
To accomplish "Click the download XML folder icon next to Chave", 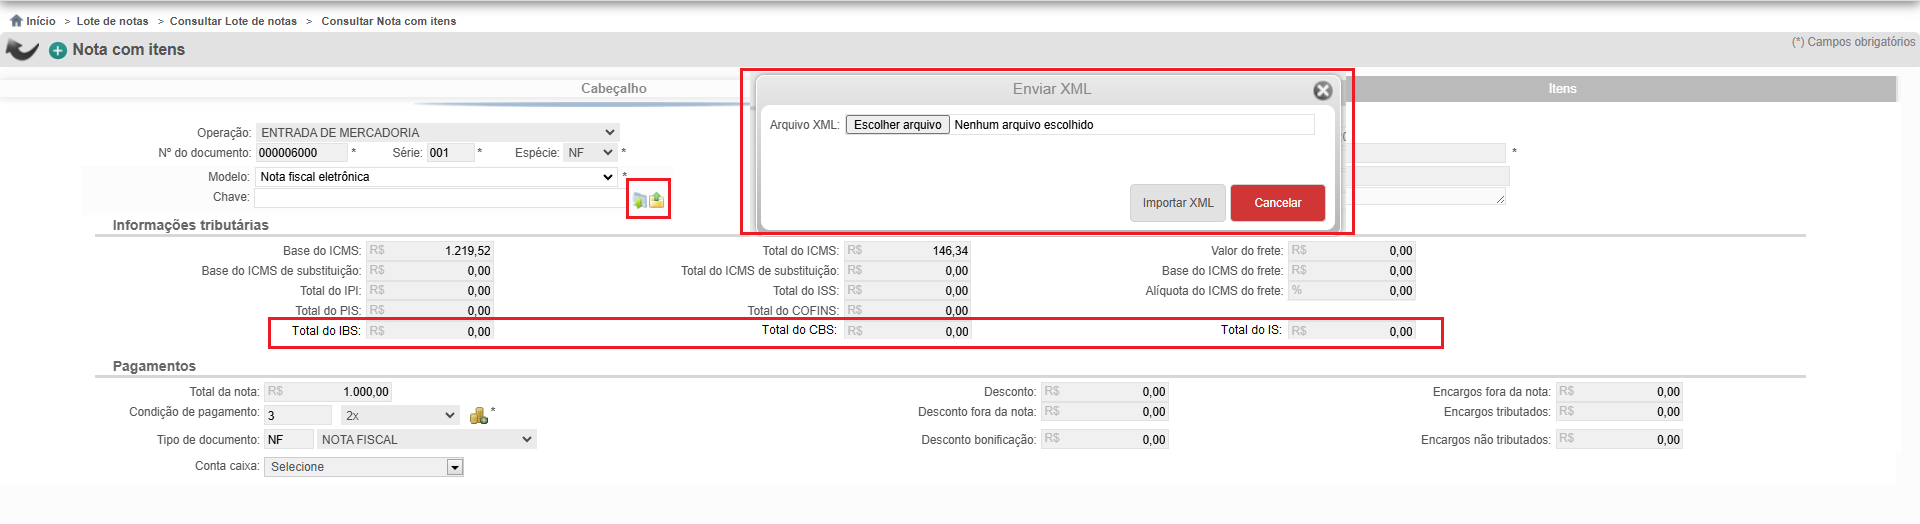I will pos(640,200).
